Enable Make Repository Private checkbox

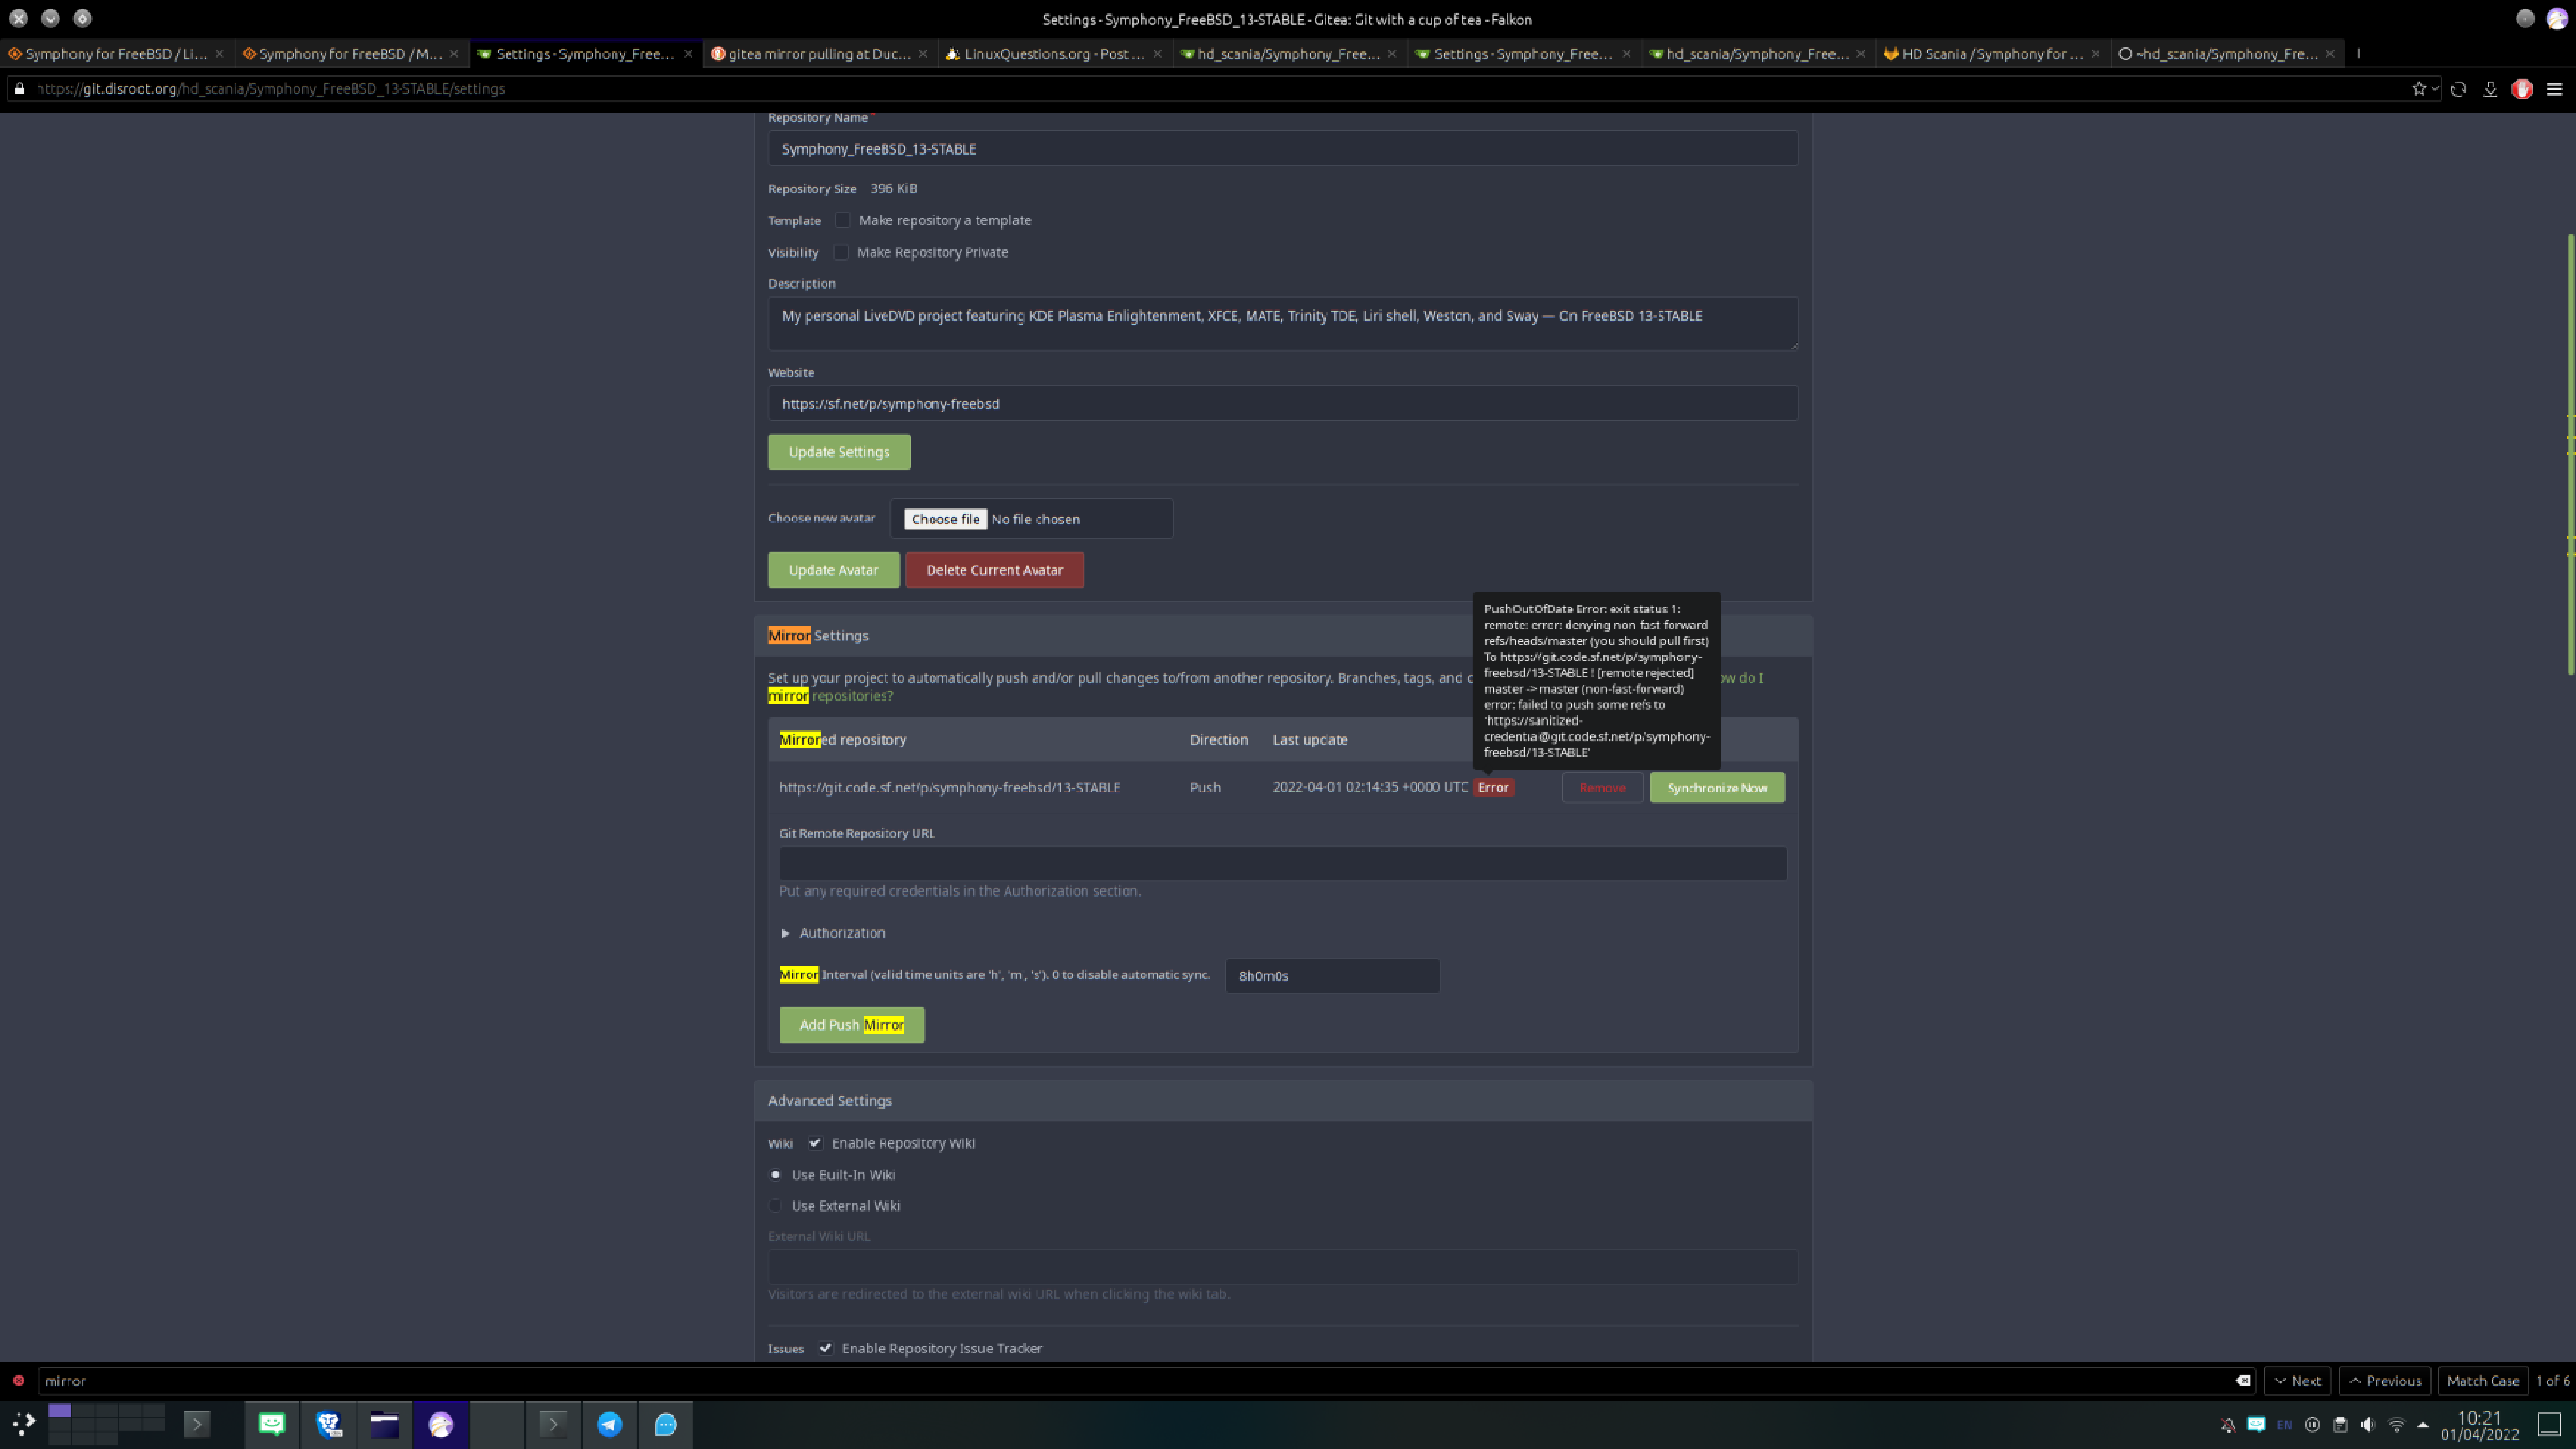[x=841, y=252]
